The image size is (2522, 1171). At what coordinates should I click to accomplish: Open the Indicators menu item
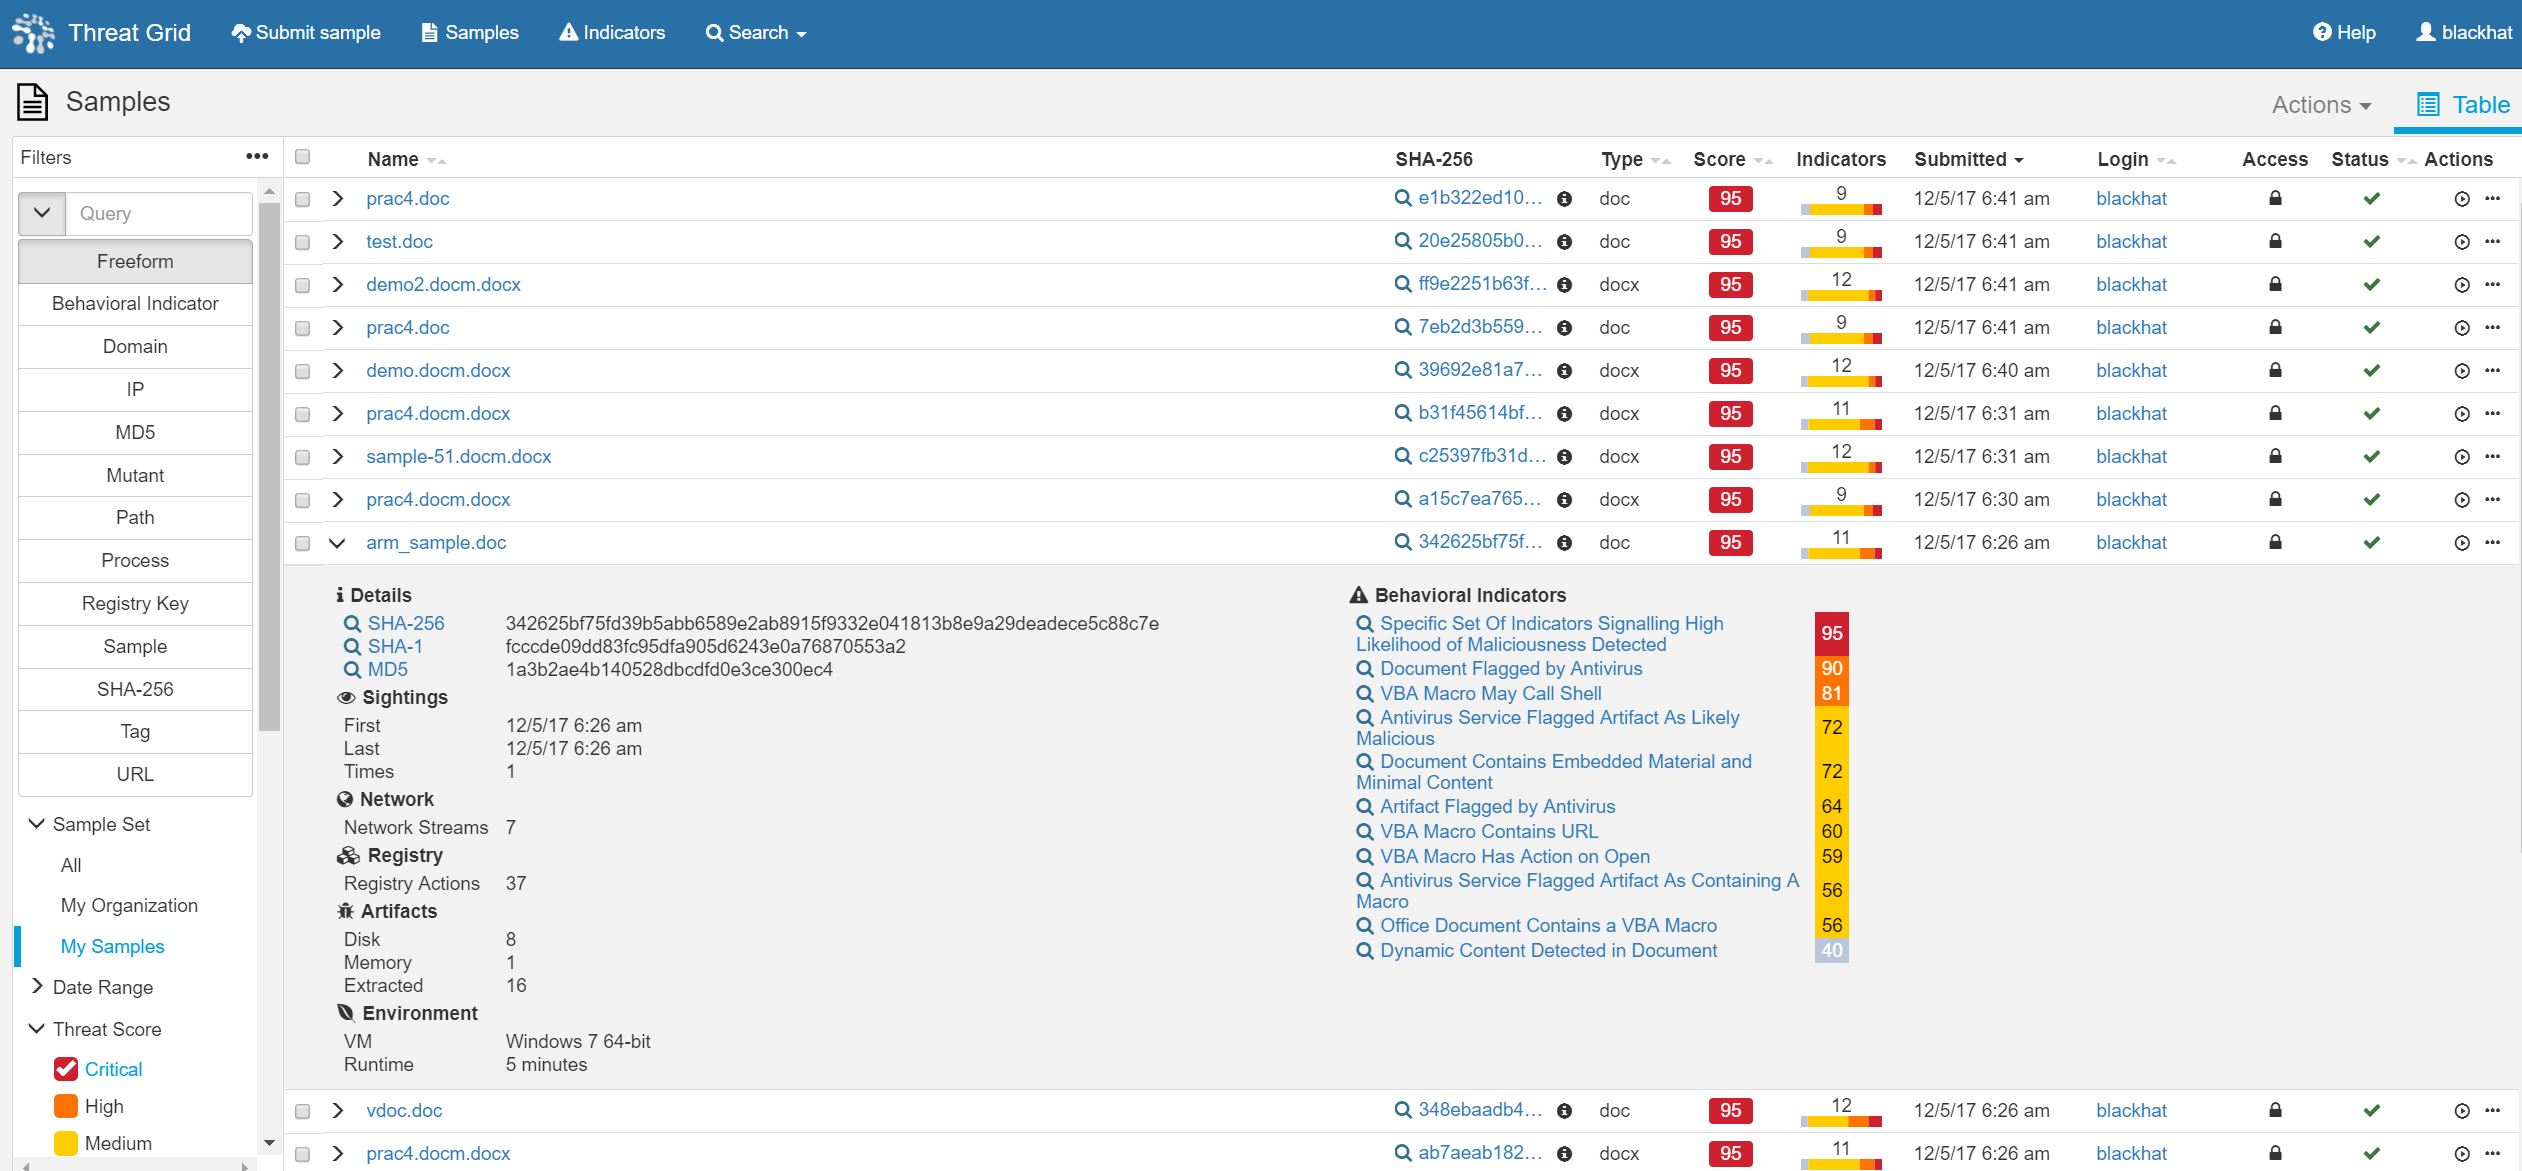point(612,33)
